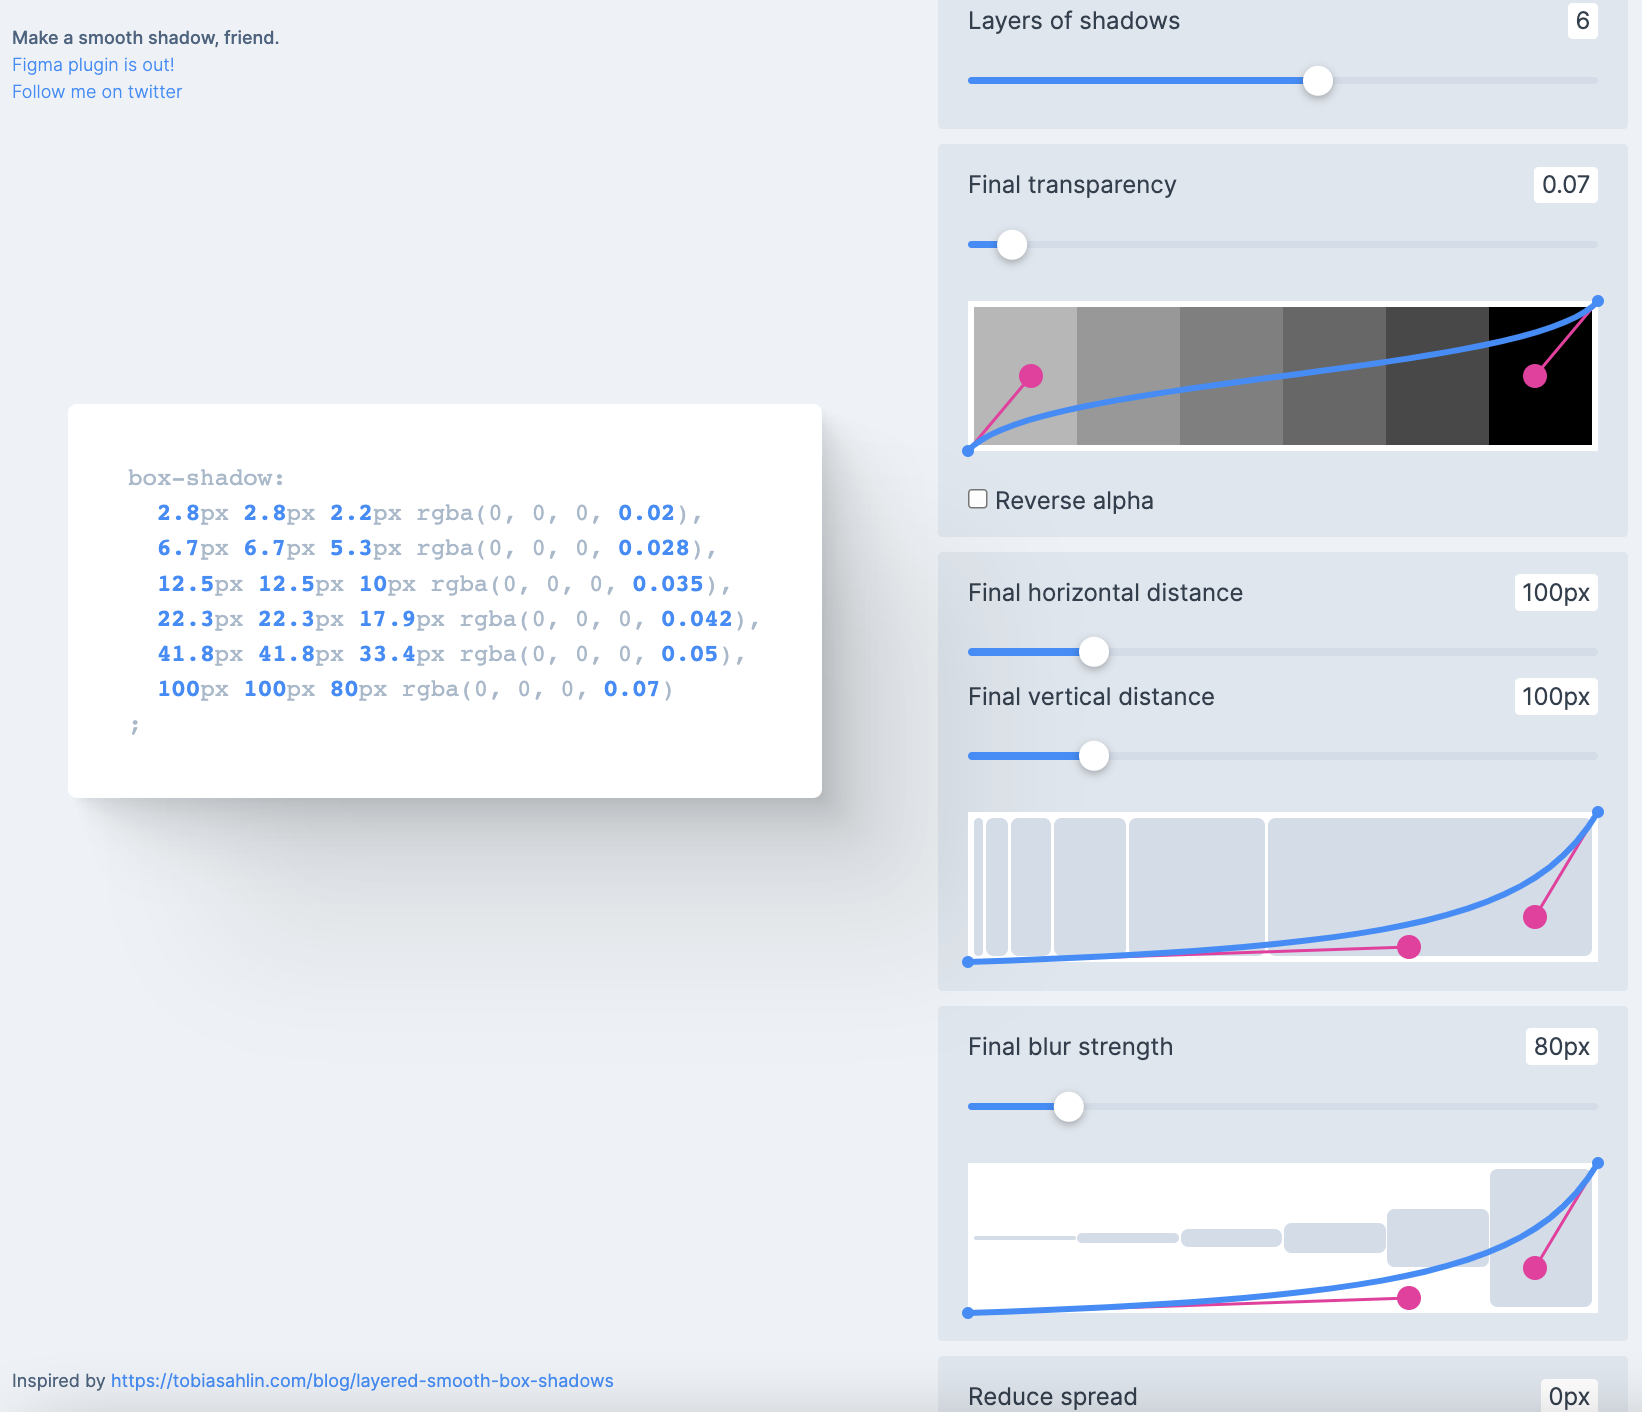Click the Final transparency slider handle
The width and height of the screenshot is (1642, 1412).
pos(1012,245)
